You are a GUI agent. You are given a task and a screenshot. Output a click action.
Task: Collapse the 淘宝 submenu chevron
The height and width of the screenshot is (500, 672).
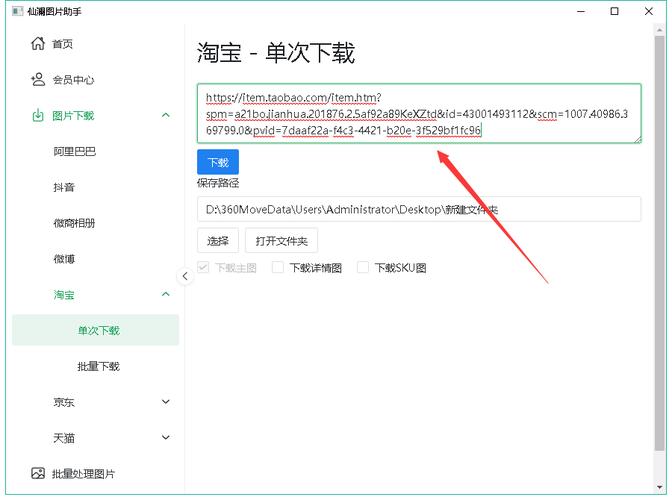point(166,294)
